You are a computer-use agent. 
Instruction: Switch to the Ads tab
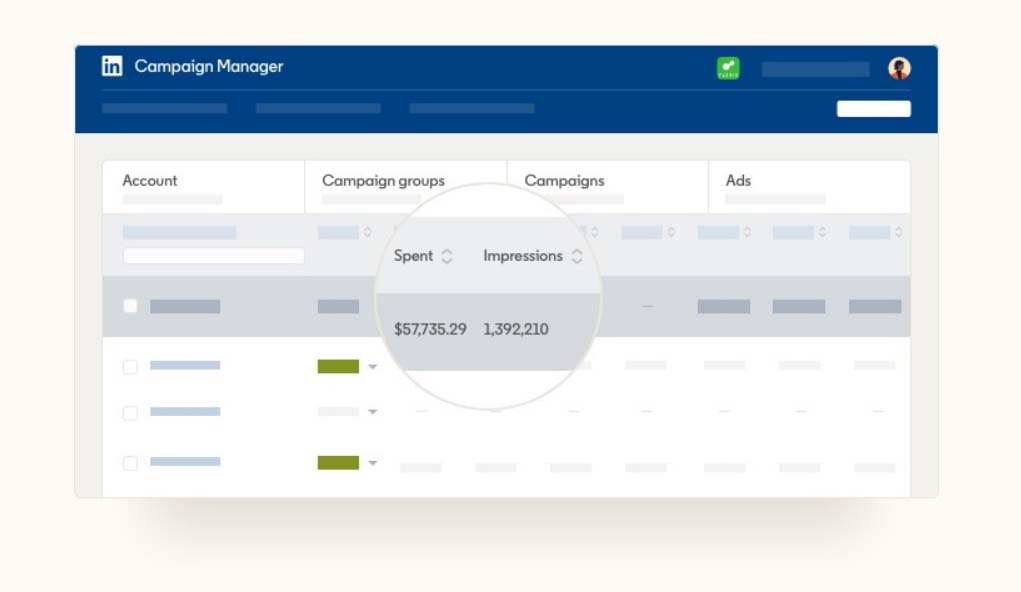[x=809, y=187]
